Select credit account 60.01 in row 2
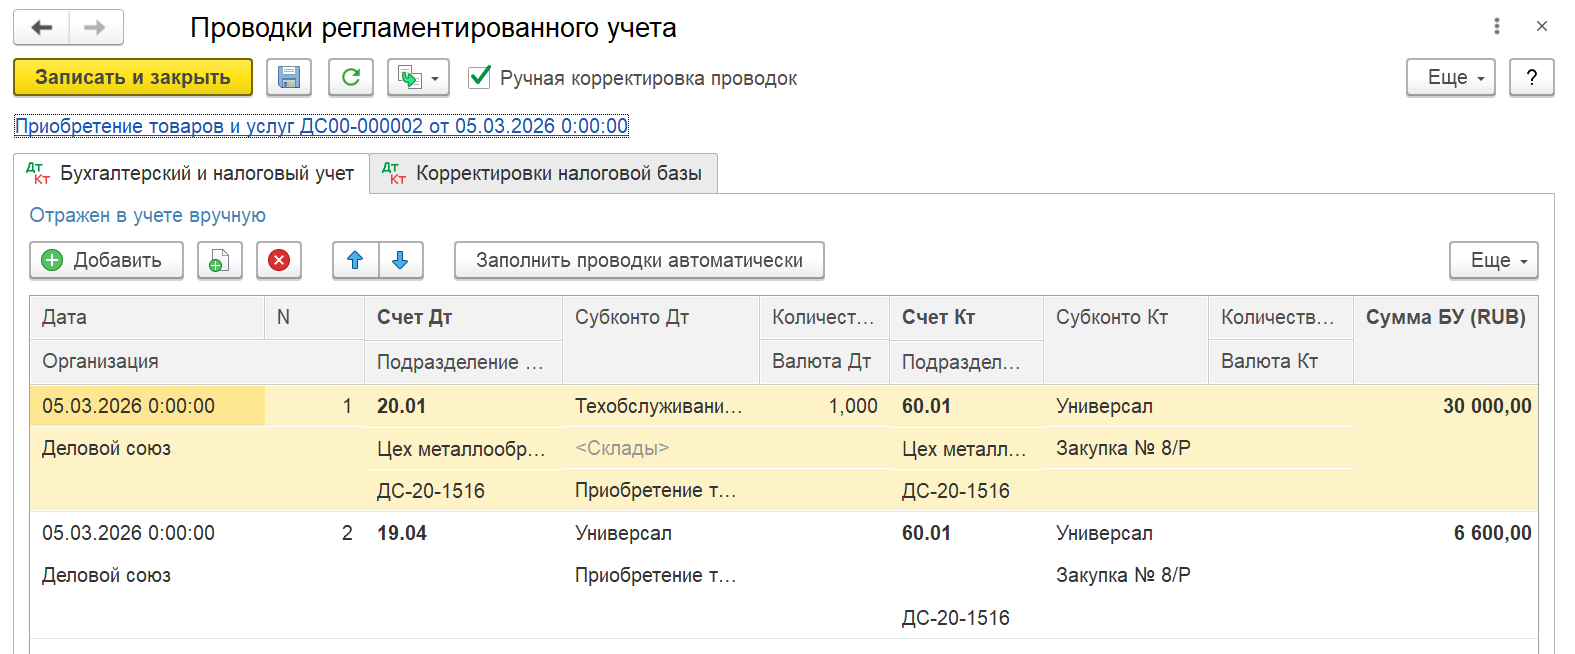The height and width of the screenshot is (654, 1575). [966, 533]
